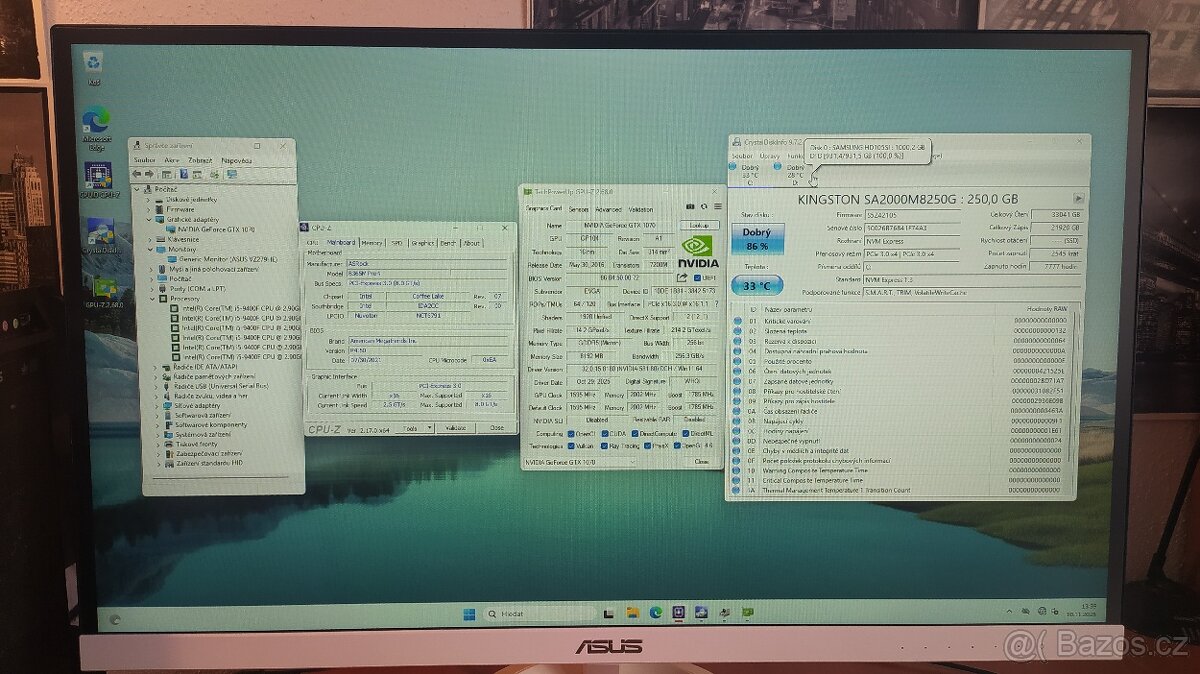Toggle the Ray Tracing checkbox in GPU-Z
This screenshot has width=1200, height=674.
[605, 448]
